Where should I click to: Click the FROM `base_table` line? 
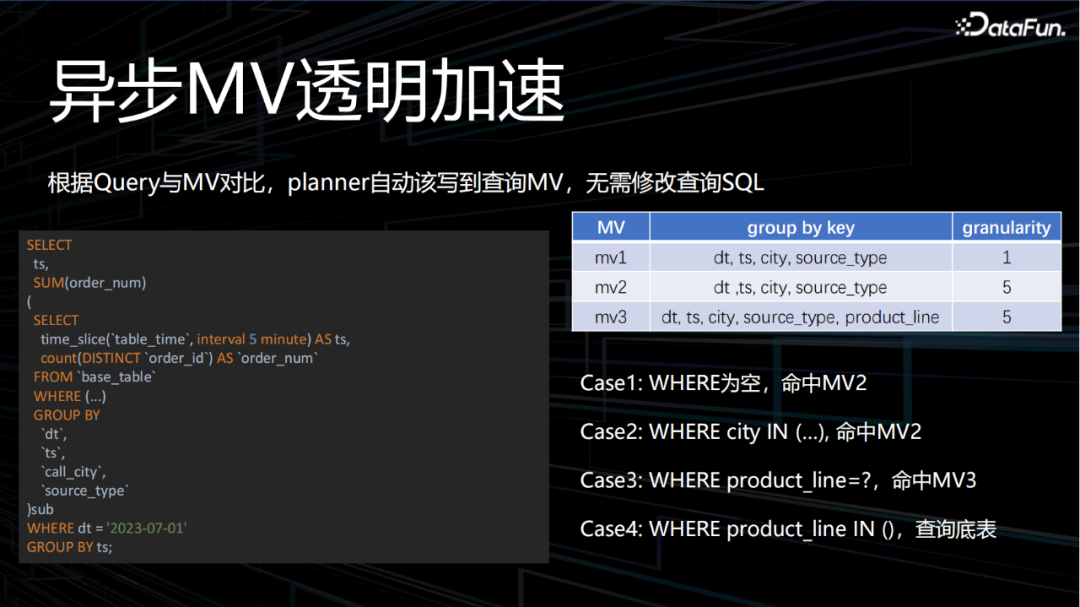point(94,377)
